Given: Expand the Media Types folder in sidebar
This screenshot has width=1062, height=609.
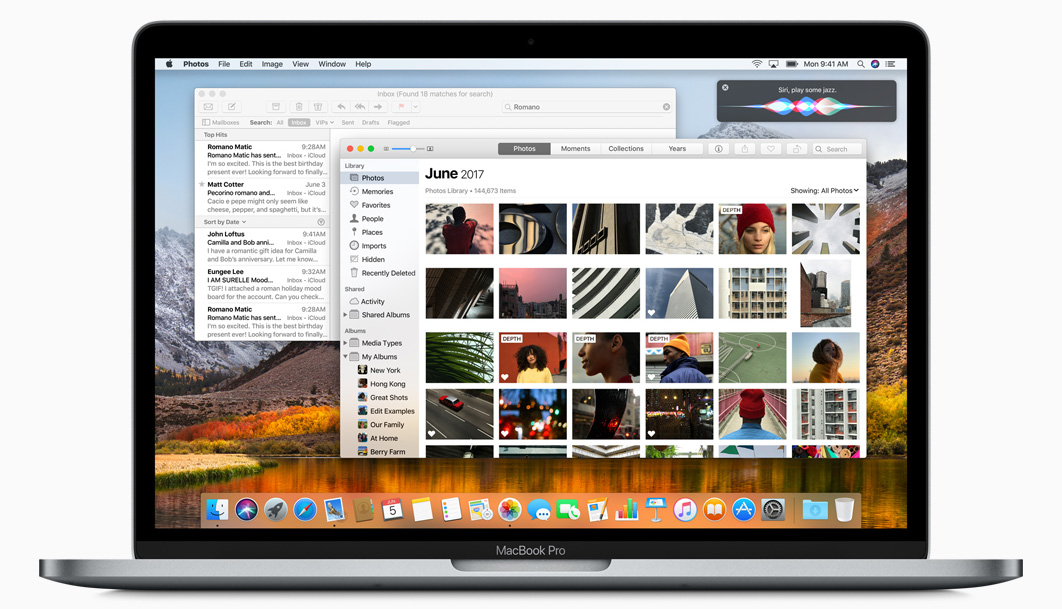Looking at the screenshot, I should tap(346, 343).
